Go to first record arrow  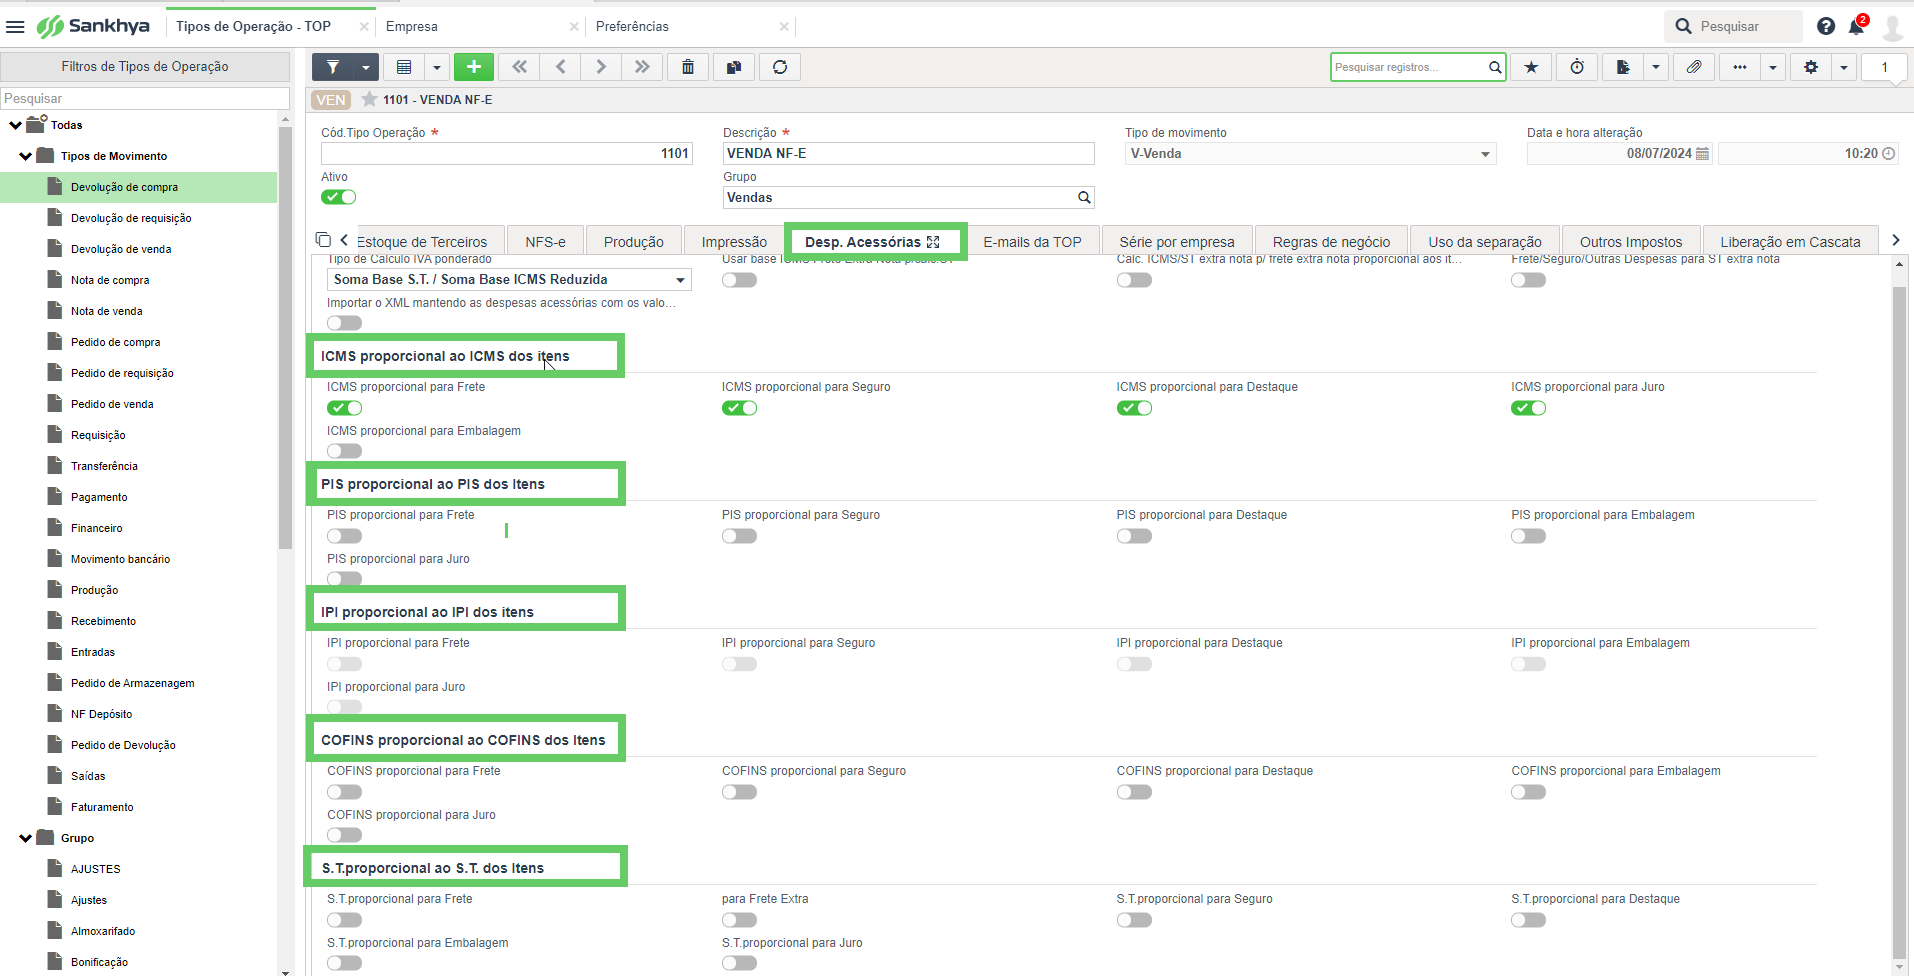pyautogui.click(x=519, y=67)
